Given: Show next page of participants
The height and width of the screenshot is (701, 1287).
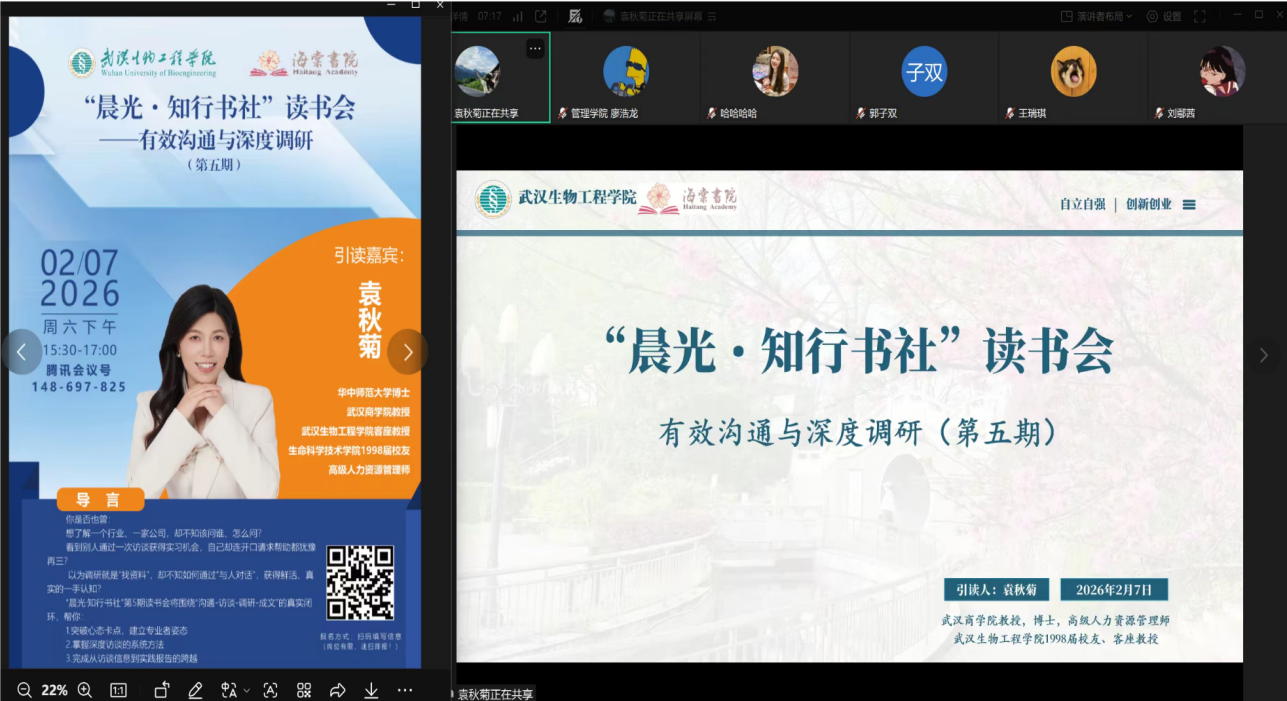Looking at the screenshot, I should click(1264, 355).
